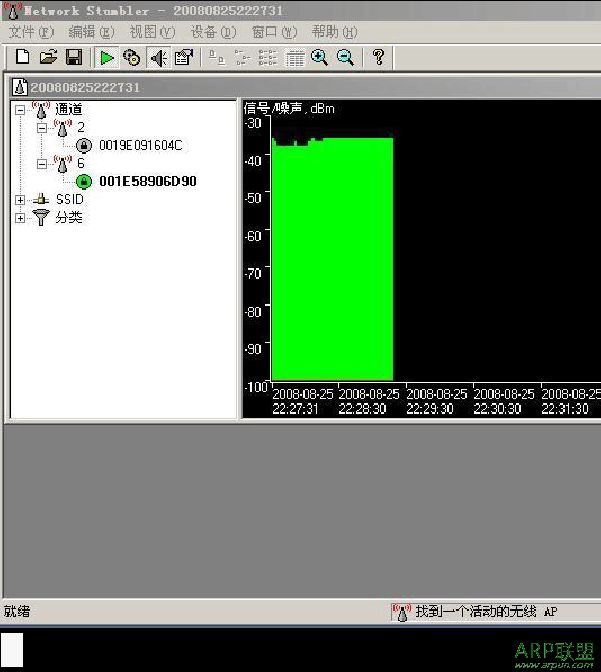Select the 通道 antenna icon

41,110
